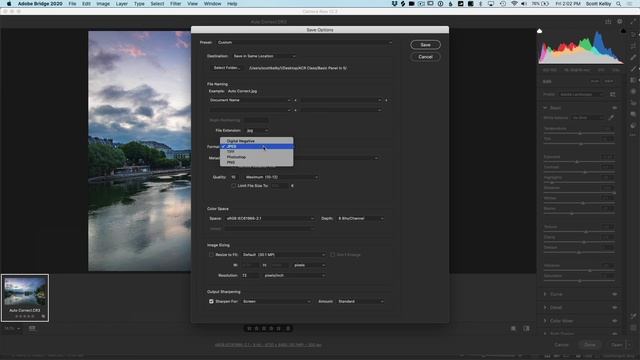Choose Digital Negative from the format list

257,141
